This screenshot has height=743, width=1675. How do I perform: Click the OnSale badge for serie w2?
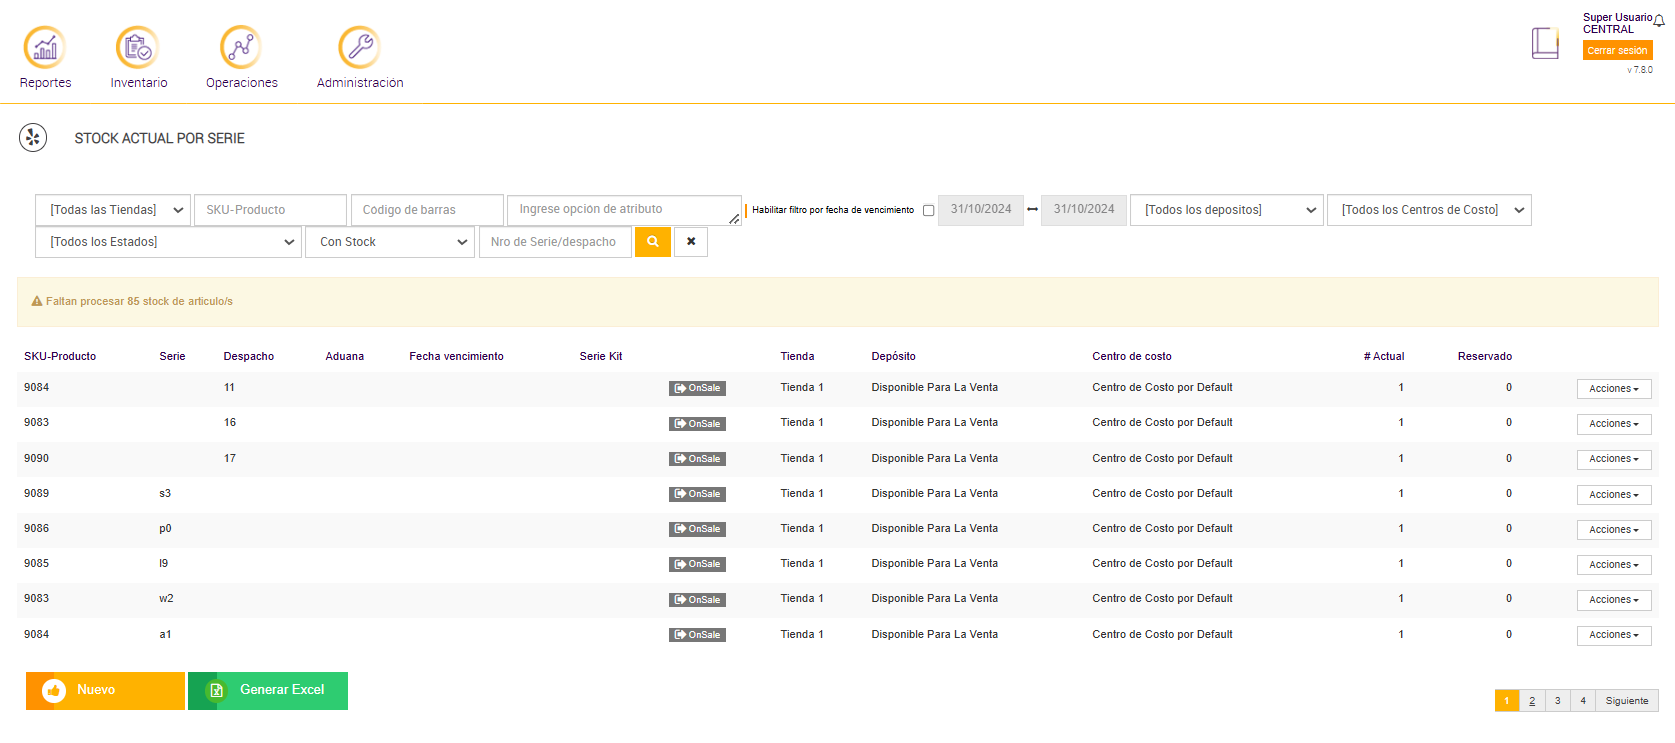[697, 600]
